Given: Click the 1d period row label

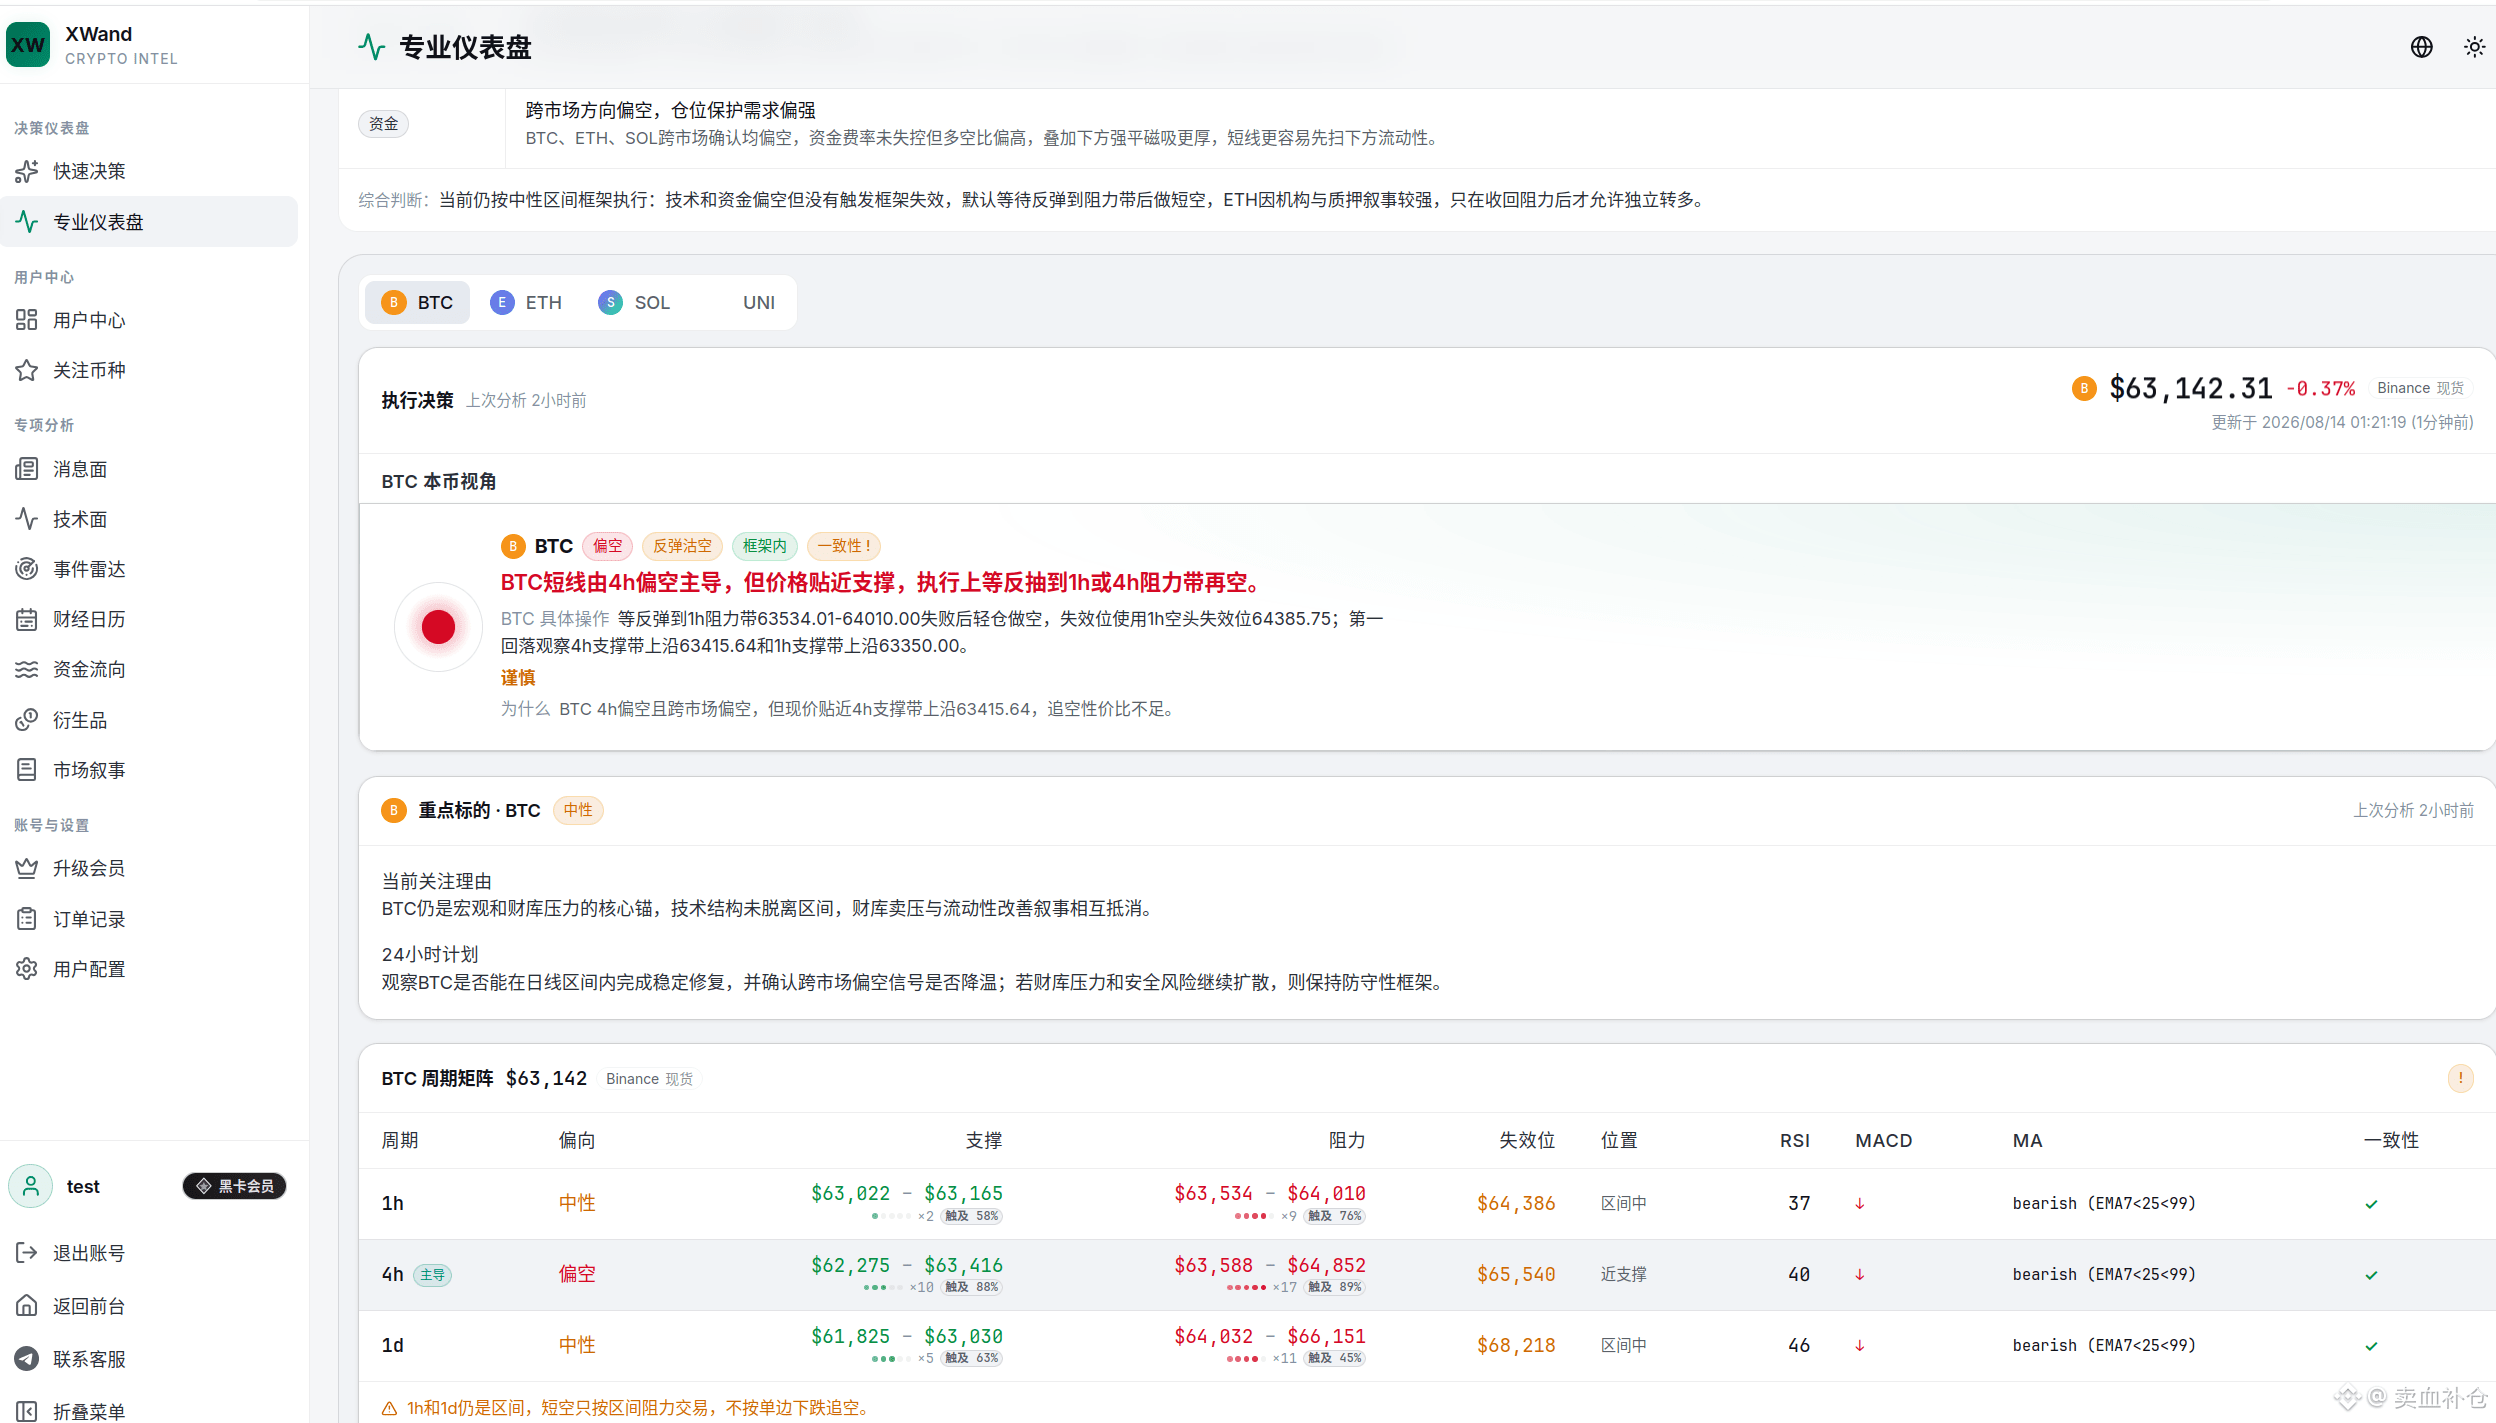Looking at the screenshot, I should [x=393, y=1345].
